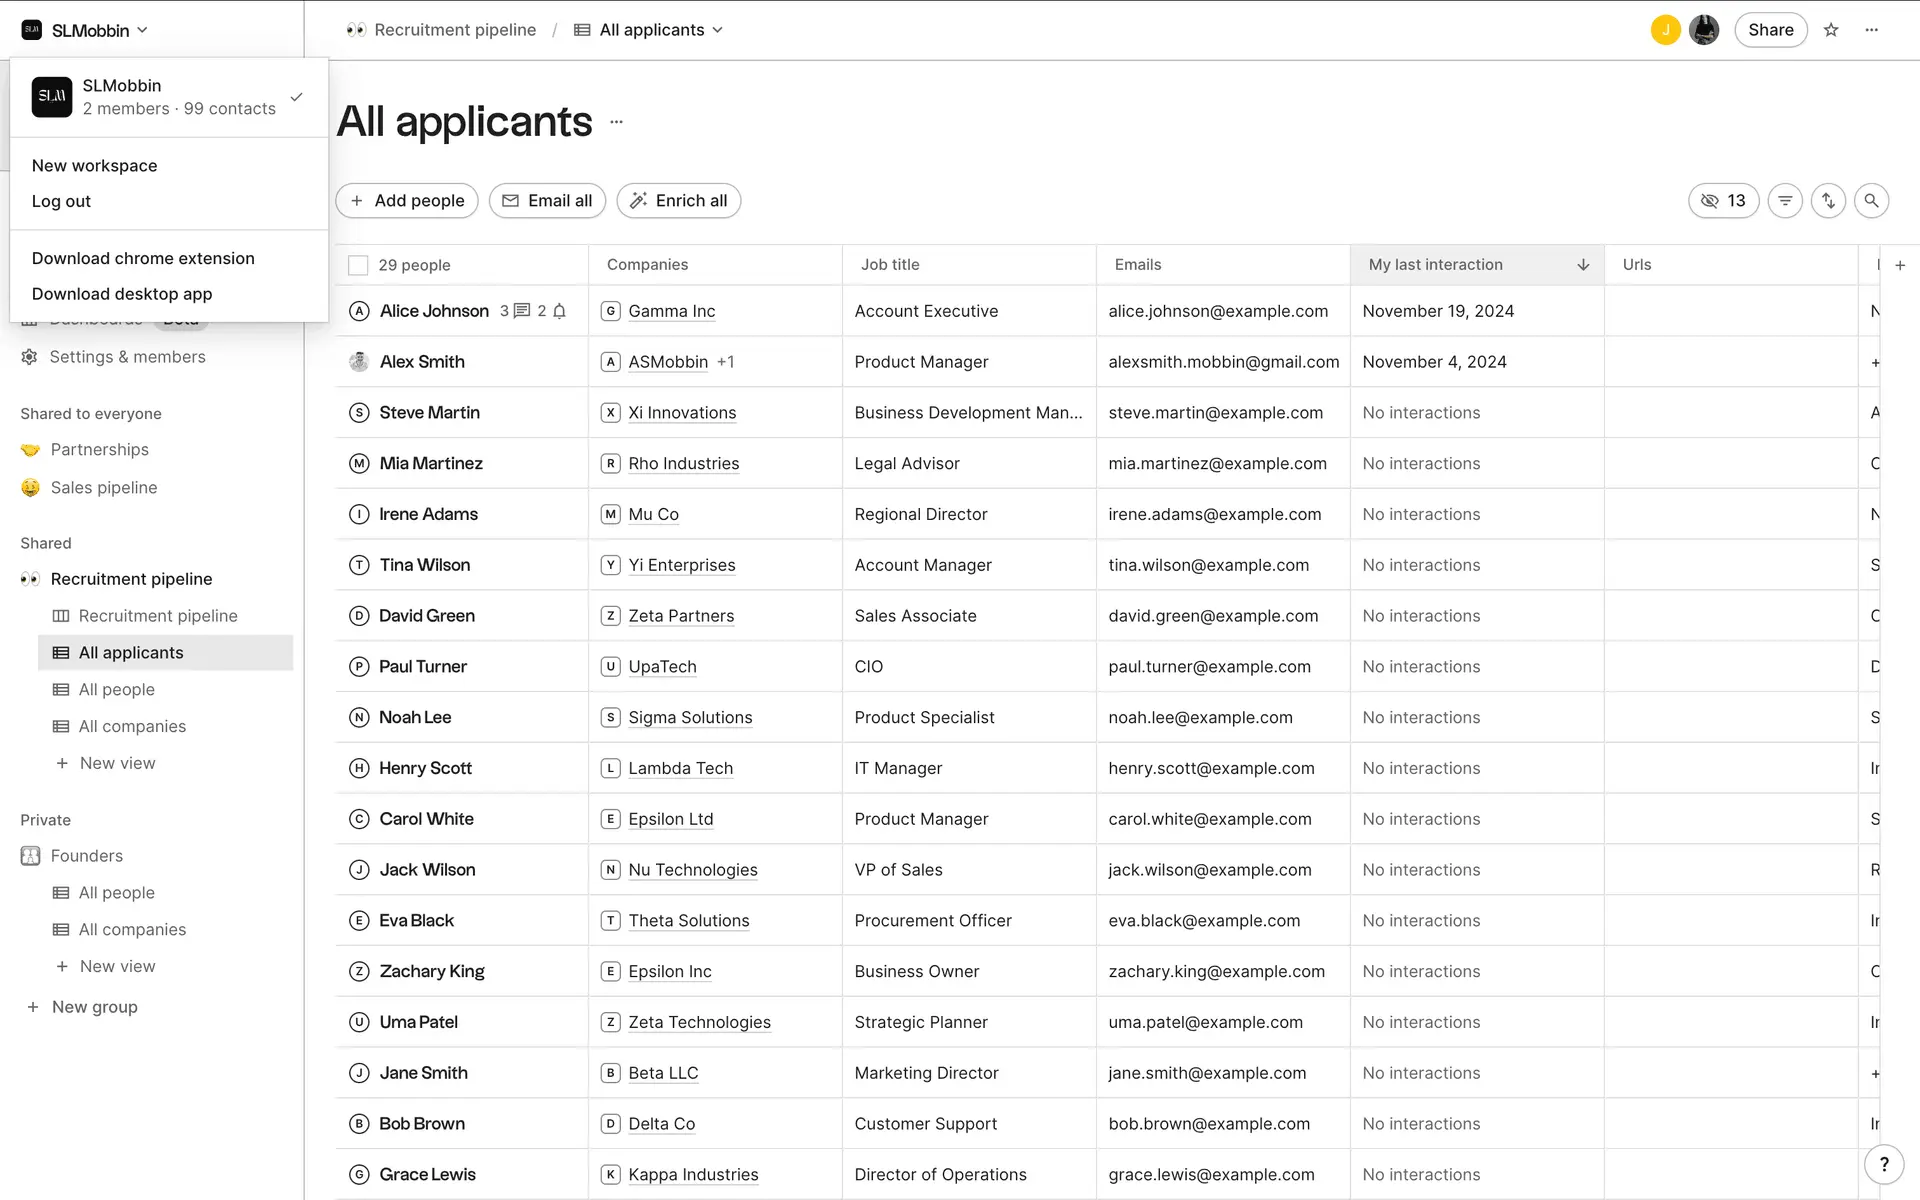Viewport: 1920px width, 1200px height.
Task: Expand the All applicants view dropdown
Action: tap(717, 30)
